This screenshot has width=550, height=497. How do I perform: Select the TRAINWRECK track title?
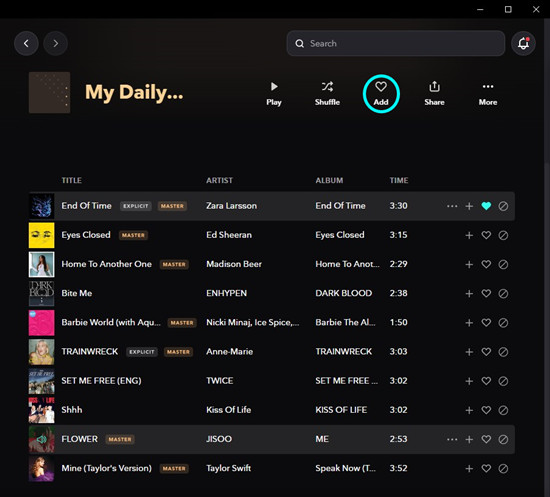90,351
